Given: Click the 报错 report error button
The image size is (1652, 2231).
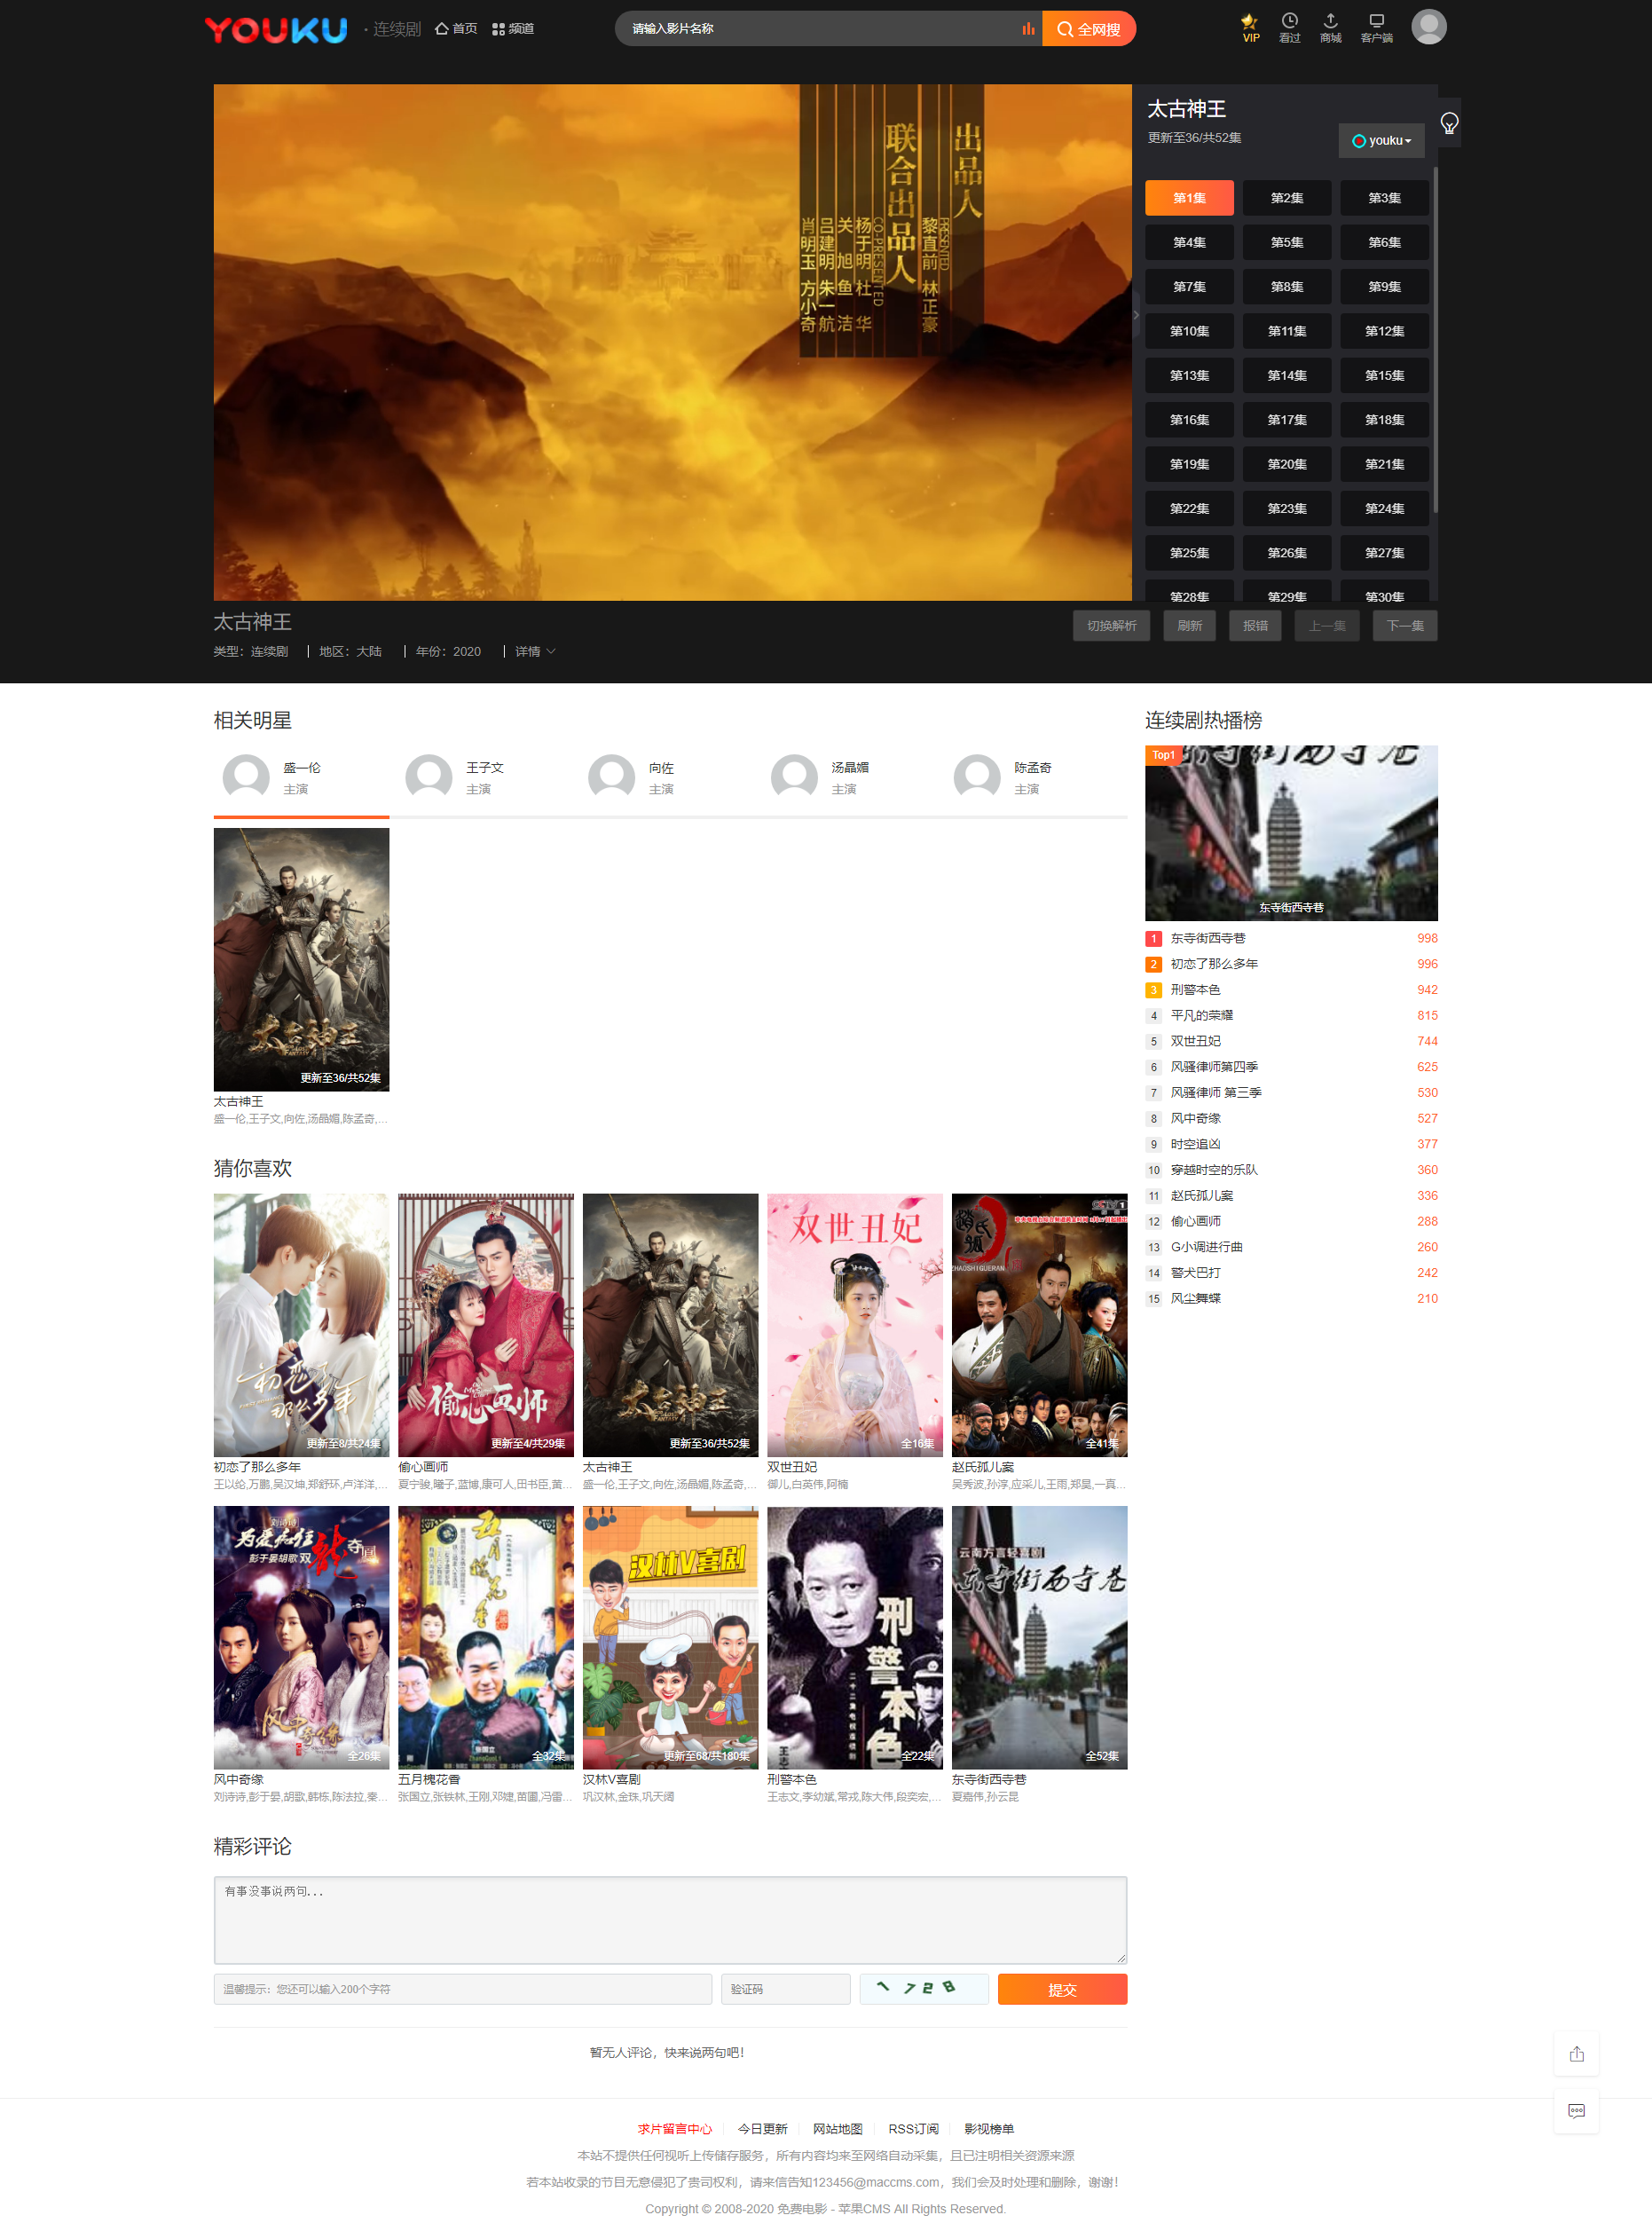Looking at the screenshot, I should [x=1255, y=626].
